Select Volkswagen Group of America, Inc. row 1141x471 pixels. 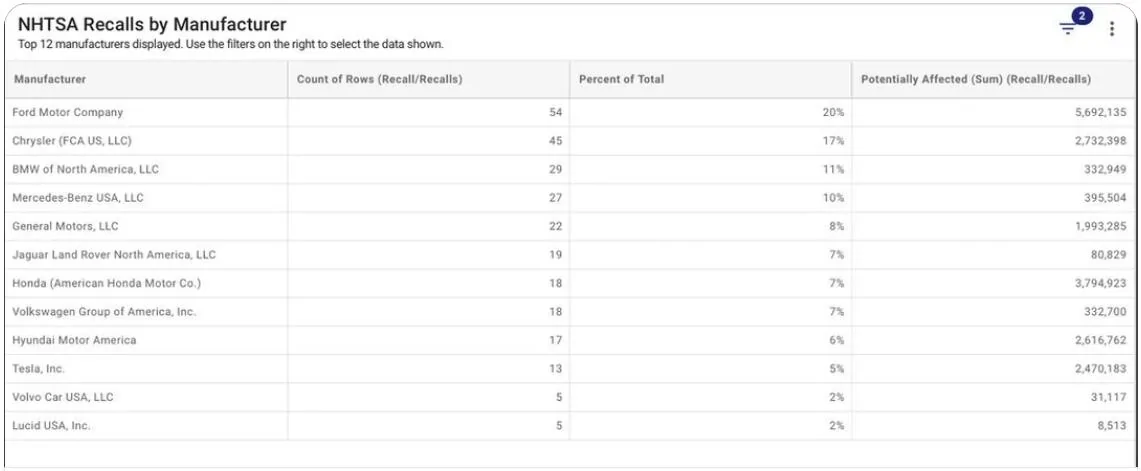tap(104, 312)
